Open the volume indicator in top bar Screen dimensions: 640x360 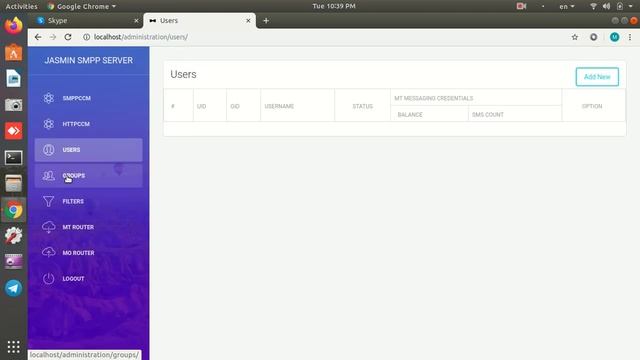(607, 6)
